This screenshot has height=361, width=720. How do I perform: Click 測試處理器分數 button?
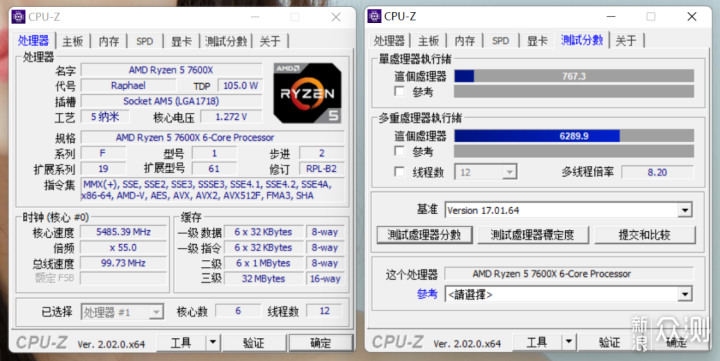point(424,235)
